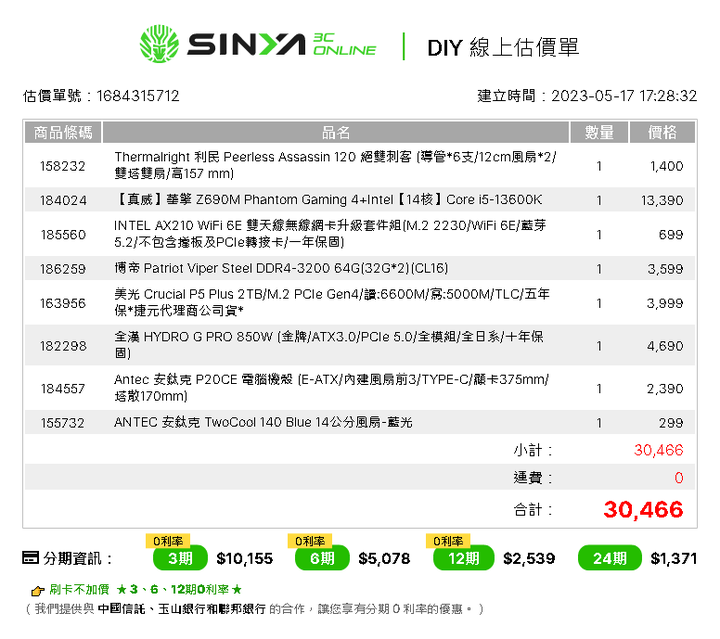Screen dimensions: 720x639
Task: Click the 刷卡不加價 promotion text
Action: (x=79, y=589)
